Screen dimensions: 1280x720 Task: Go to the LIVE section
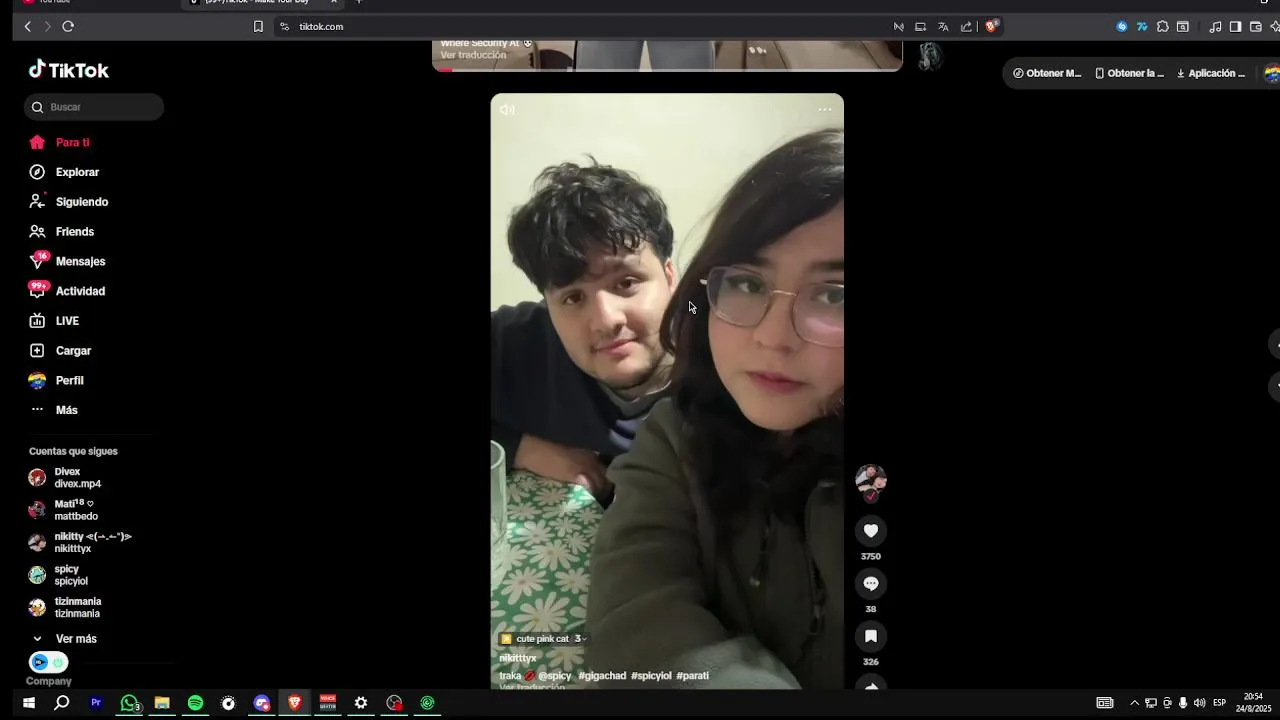click(54, 321)
